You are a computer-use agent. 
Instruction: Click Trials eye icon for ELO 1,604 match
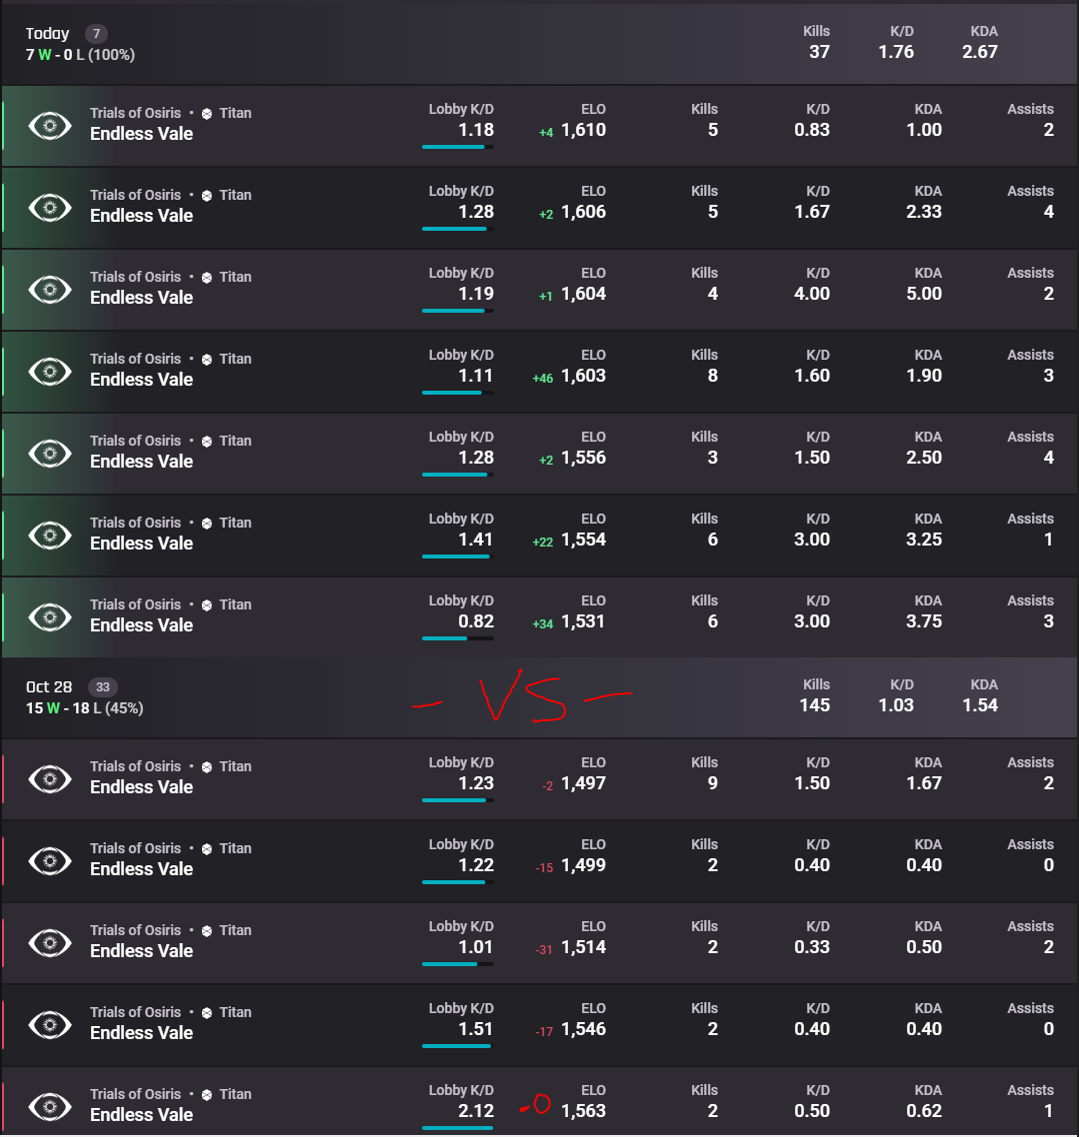tap(50, 290)
